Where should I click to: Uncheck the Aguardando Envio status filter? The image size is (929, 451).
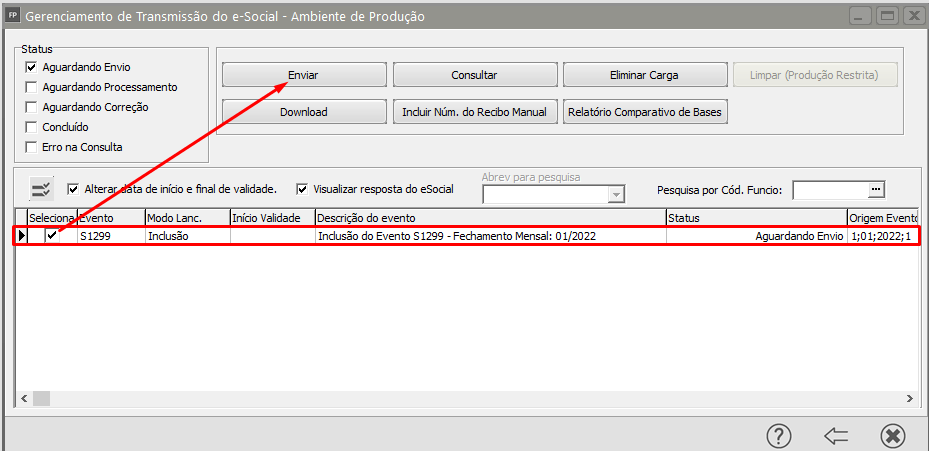(32, 67)
